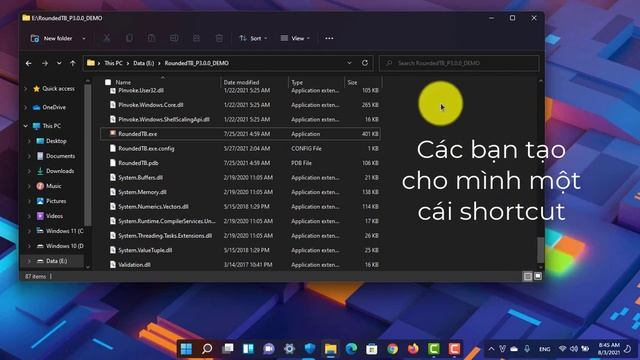Open Settings gear on the taskbar
640x360 pixels.
click(x=289, y=349)
